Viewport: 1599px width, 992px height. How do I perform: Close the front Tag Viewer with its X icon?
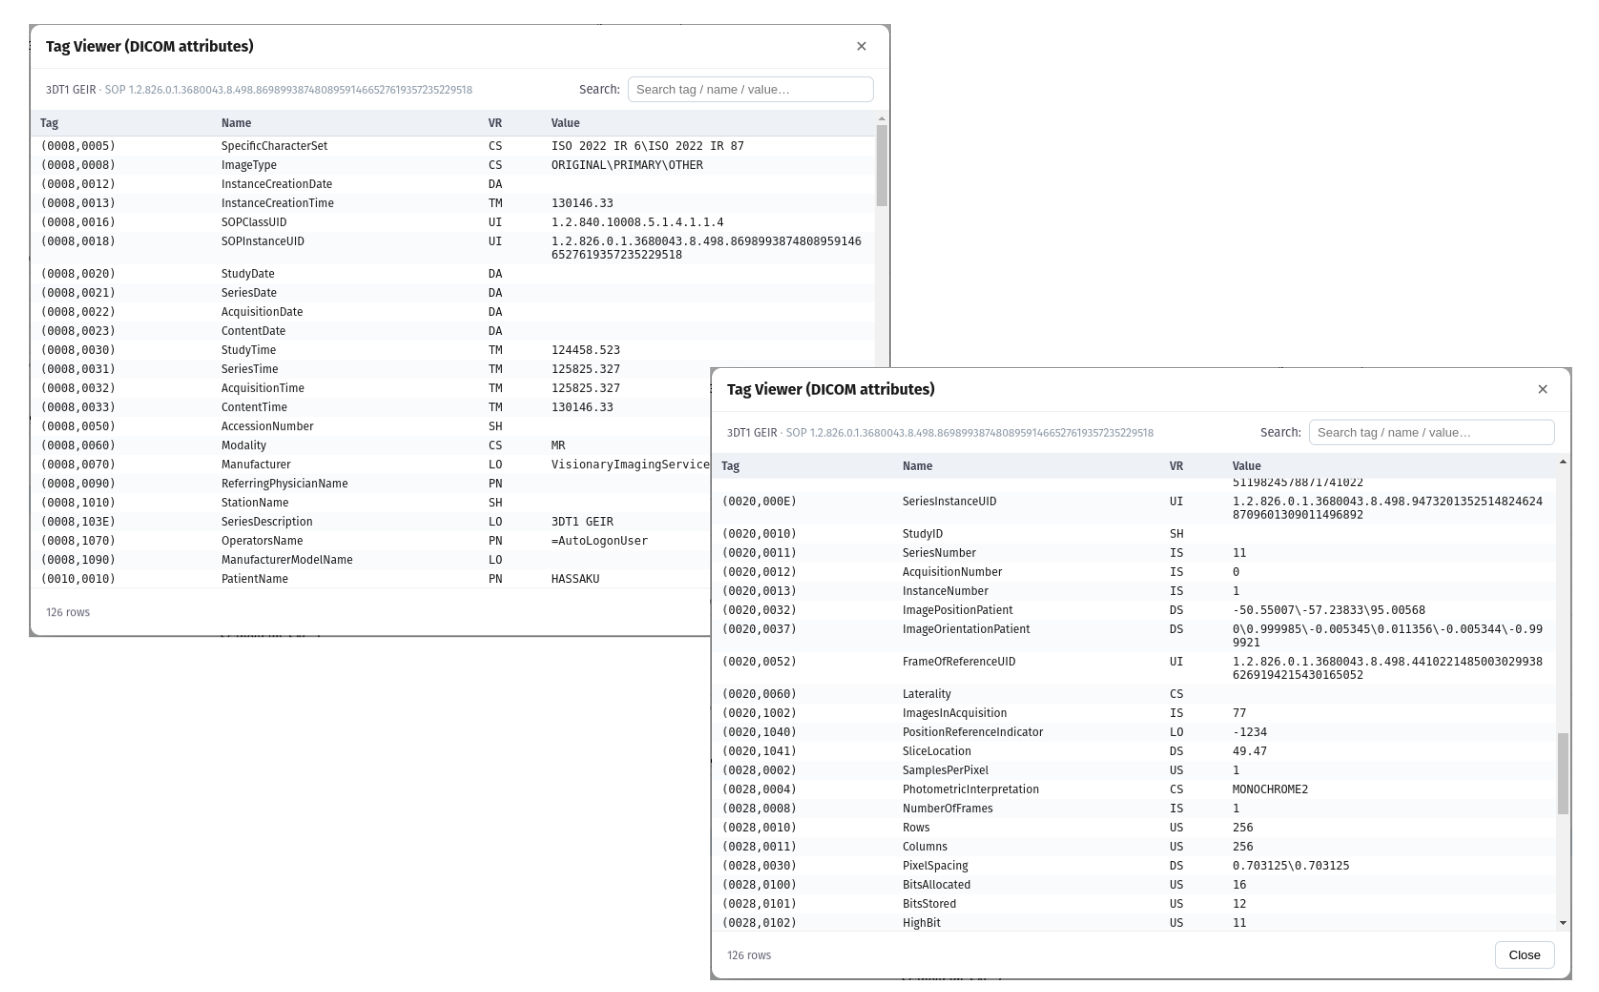coord(1542,389)
